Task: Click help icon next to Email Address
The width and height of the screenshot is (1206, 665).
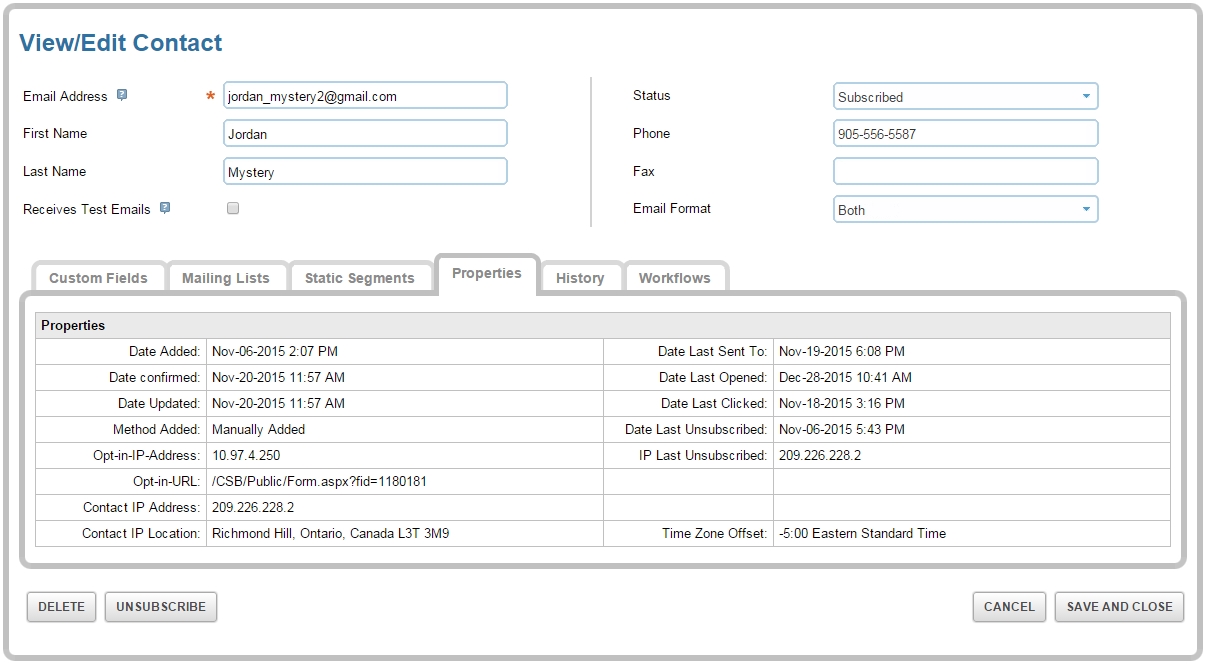Action: (122, 96)
